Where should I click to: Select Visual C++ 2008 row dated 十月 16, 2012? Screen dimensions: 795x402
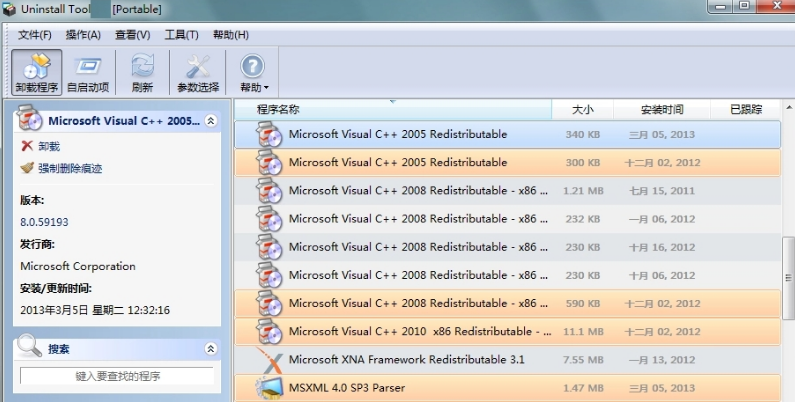[508, 247]
